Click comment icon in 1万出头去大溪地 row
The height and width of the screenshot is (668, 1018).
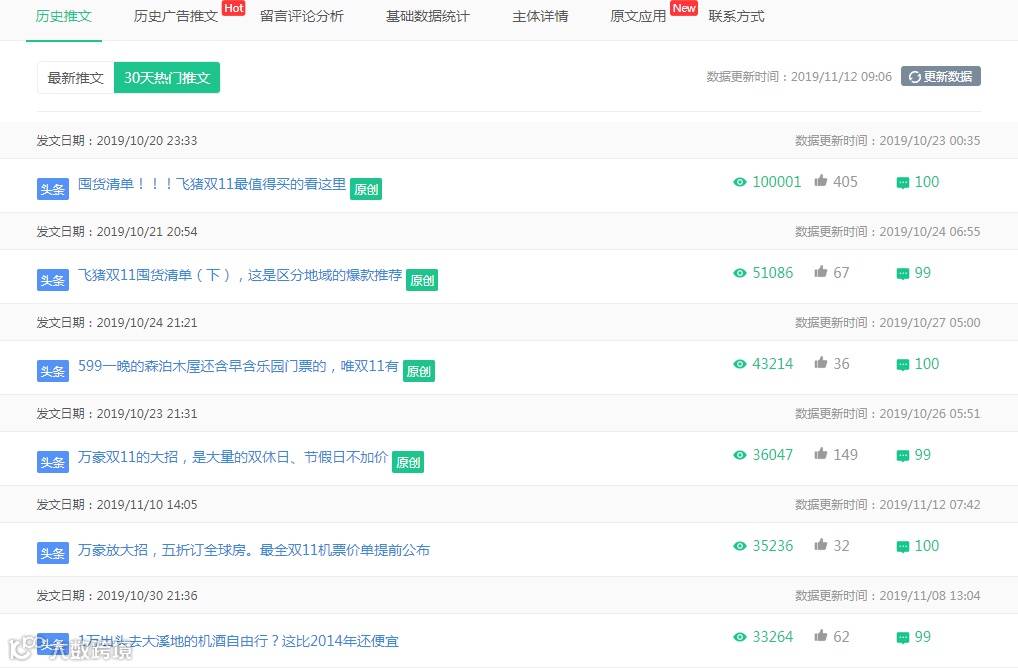902,637
